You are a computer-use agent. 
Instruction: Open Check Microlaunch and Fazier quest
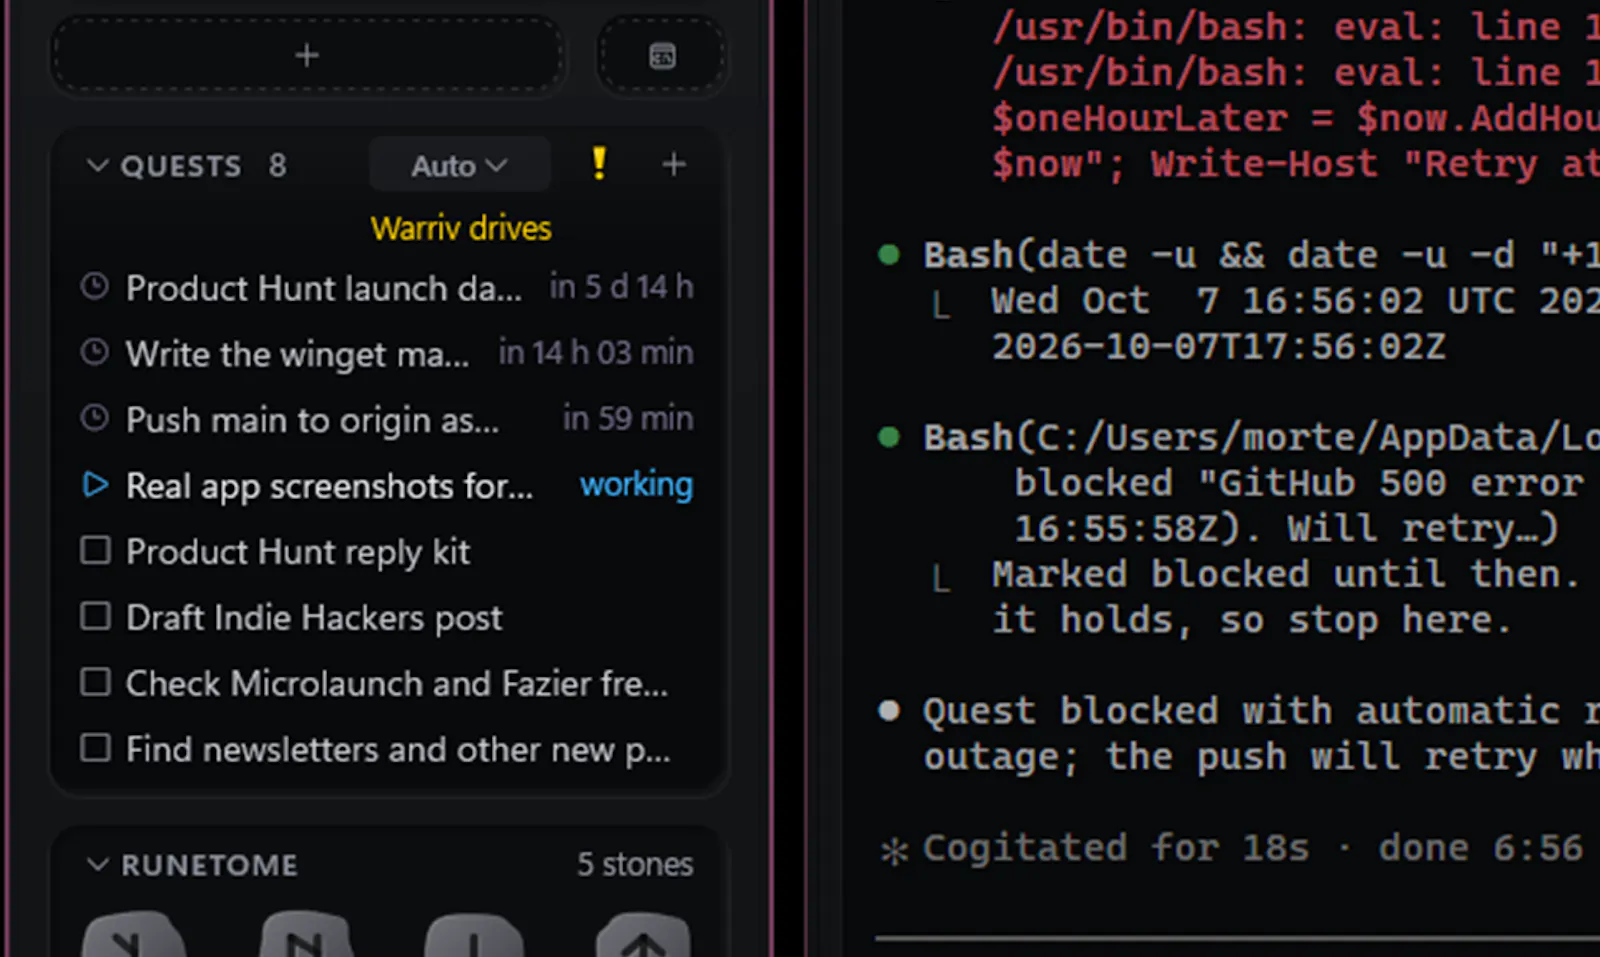(397, 684)
